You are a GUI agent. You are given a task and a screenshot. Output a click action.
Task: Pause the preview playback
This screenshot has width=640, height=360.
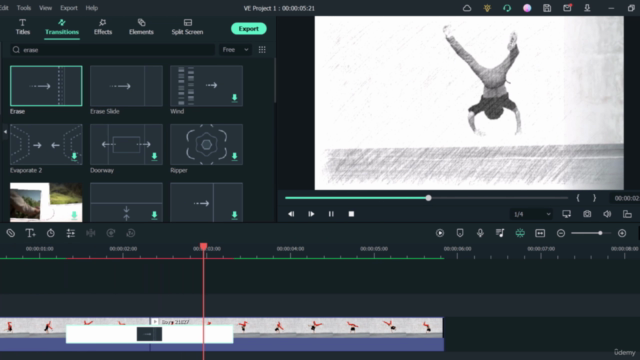tap(331, 214)
